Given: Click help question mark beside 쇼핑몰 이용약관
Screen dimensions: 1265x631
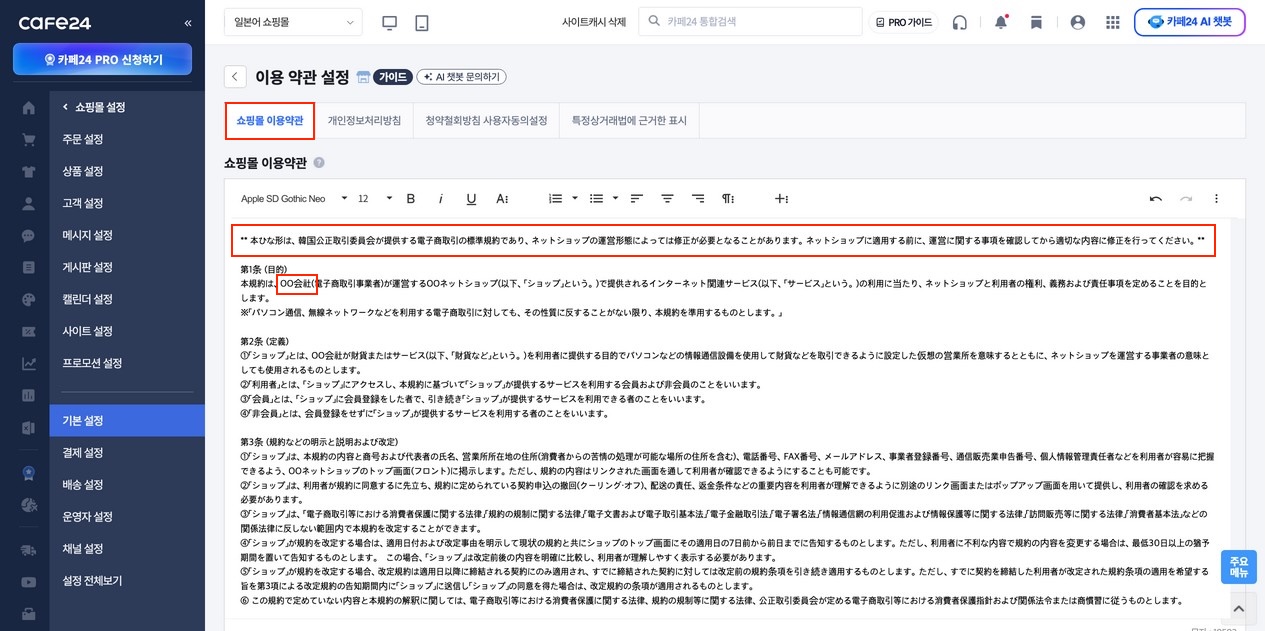Looking at the screenshot, I should (319, 162).
